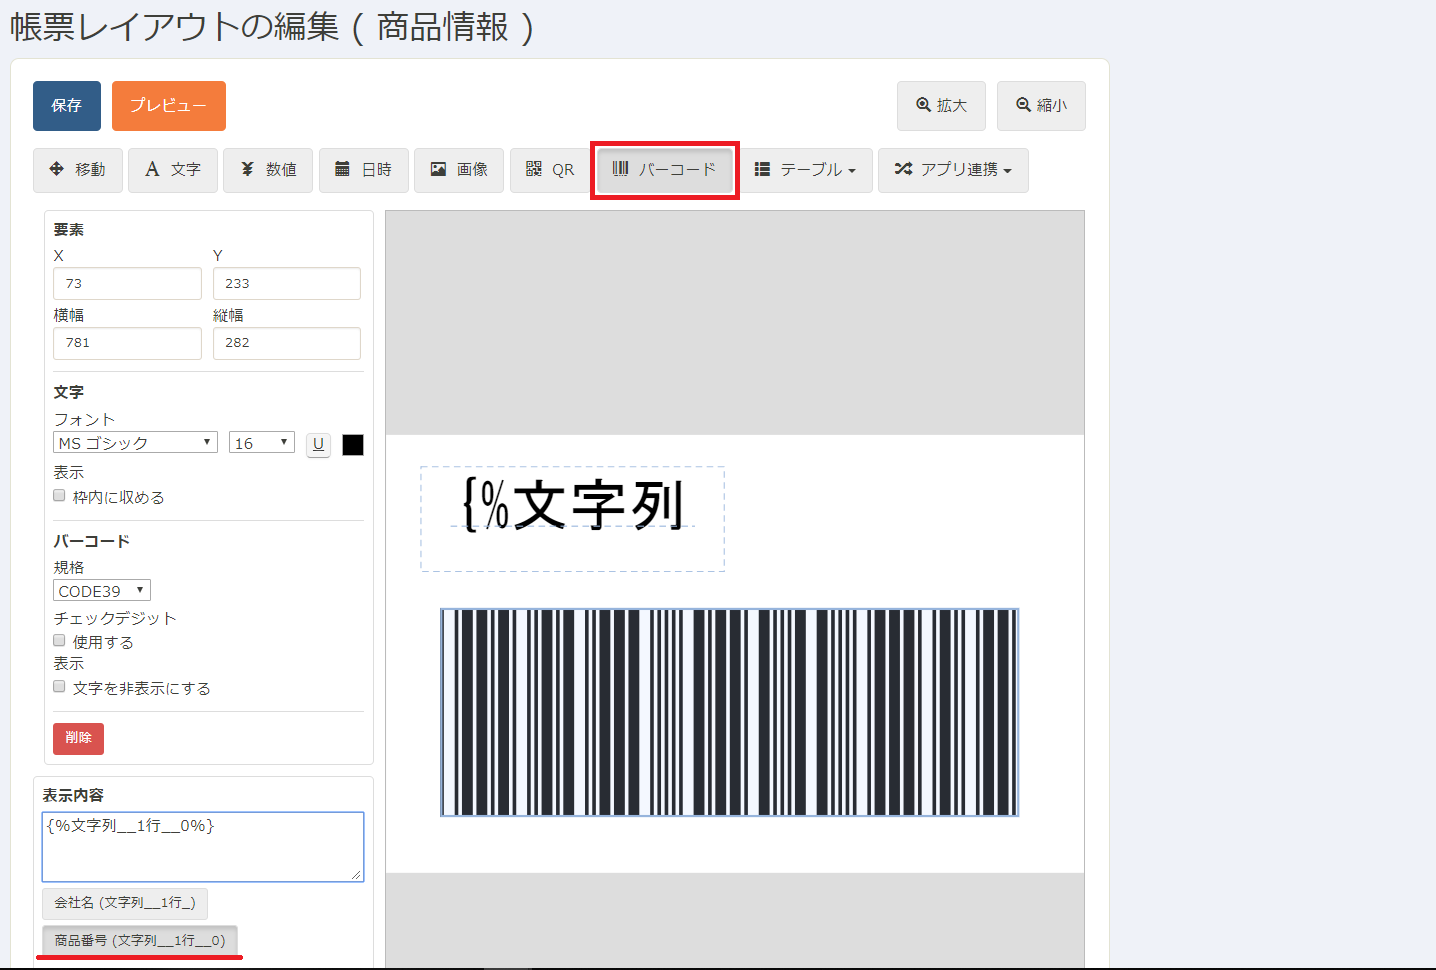Click the X position field
Viewport: 1436px width, 970px height.
click(127, 283)
